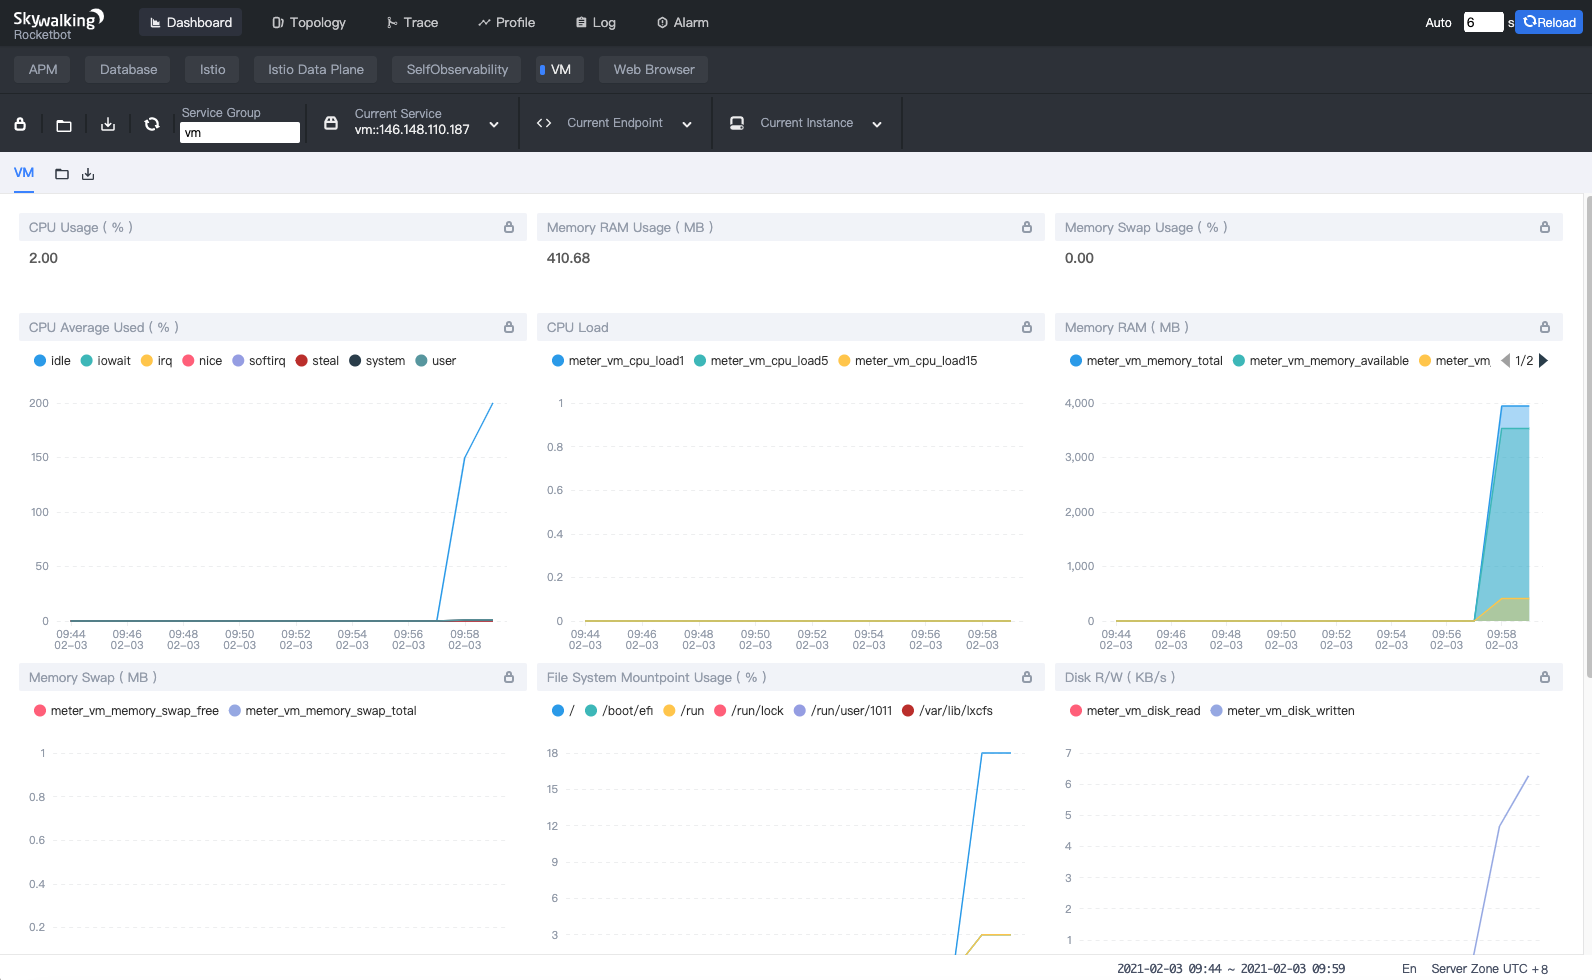Image resolution: width=1592 pixels, height=980 pixels.
Task: Click the folder icon beside the VM tab
Action: (62, 174)
